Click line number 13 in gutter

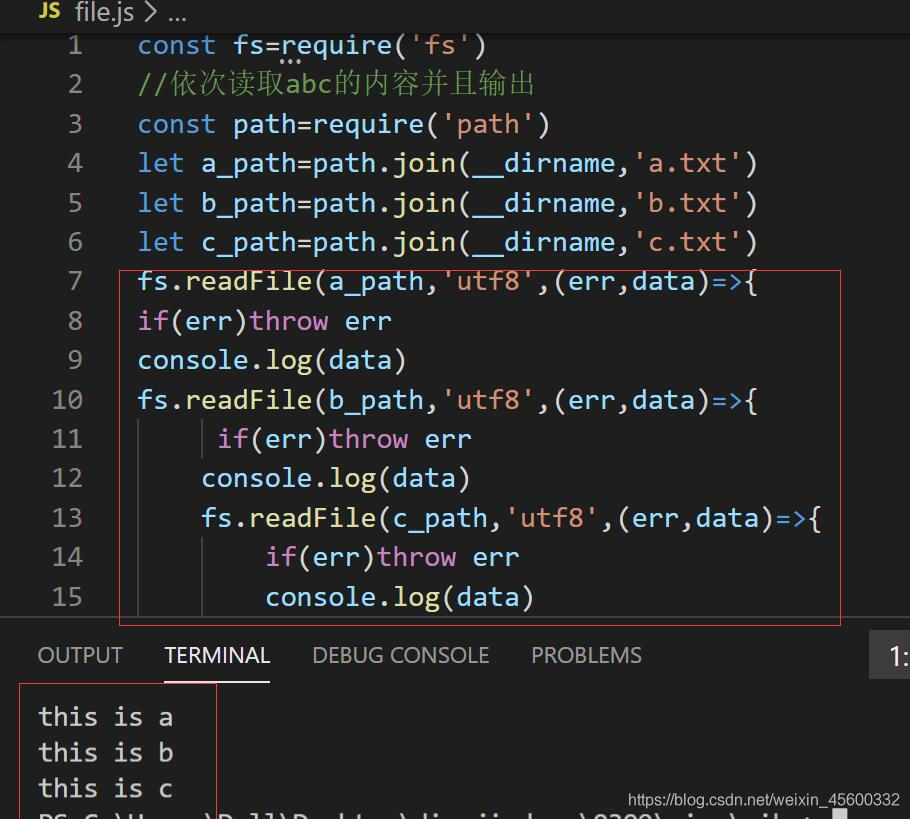point(67,518)
